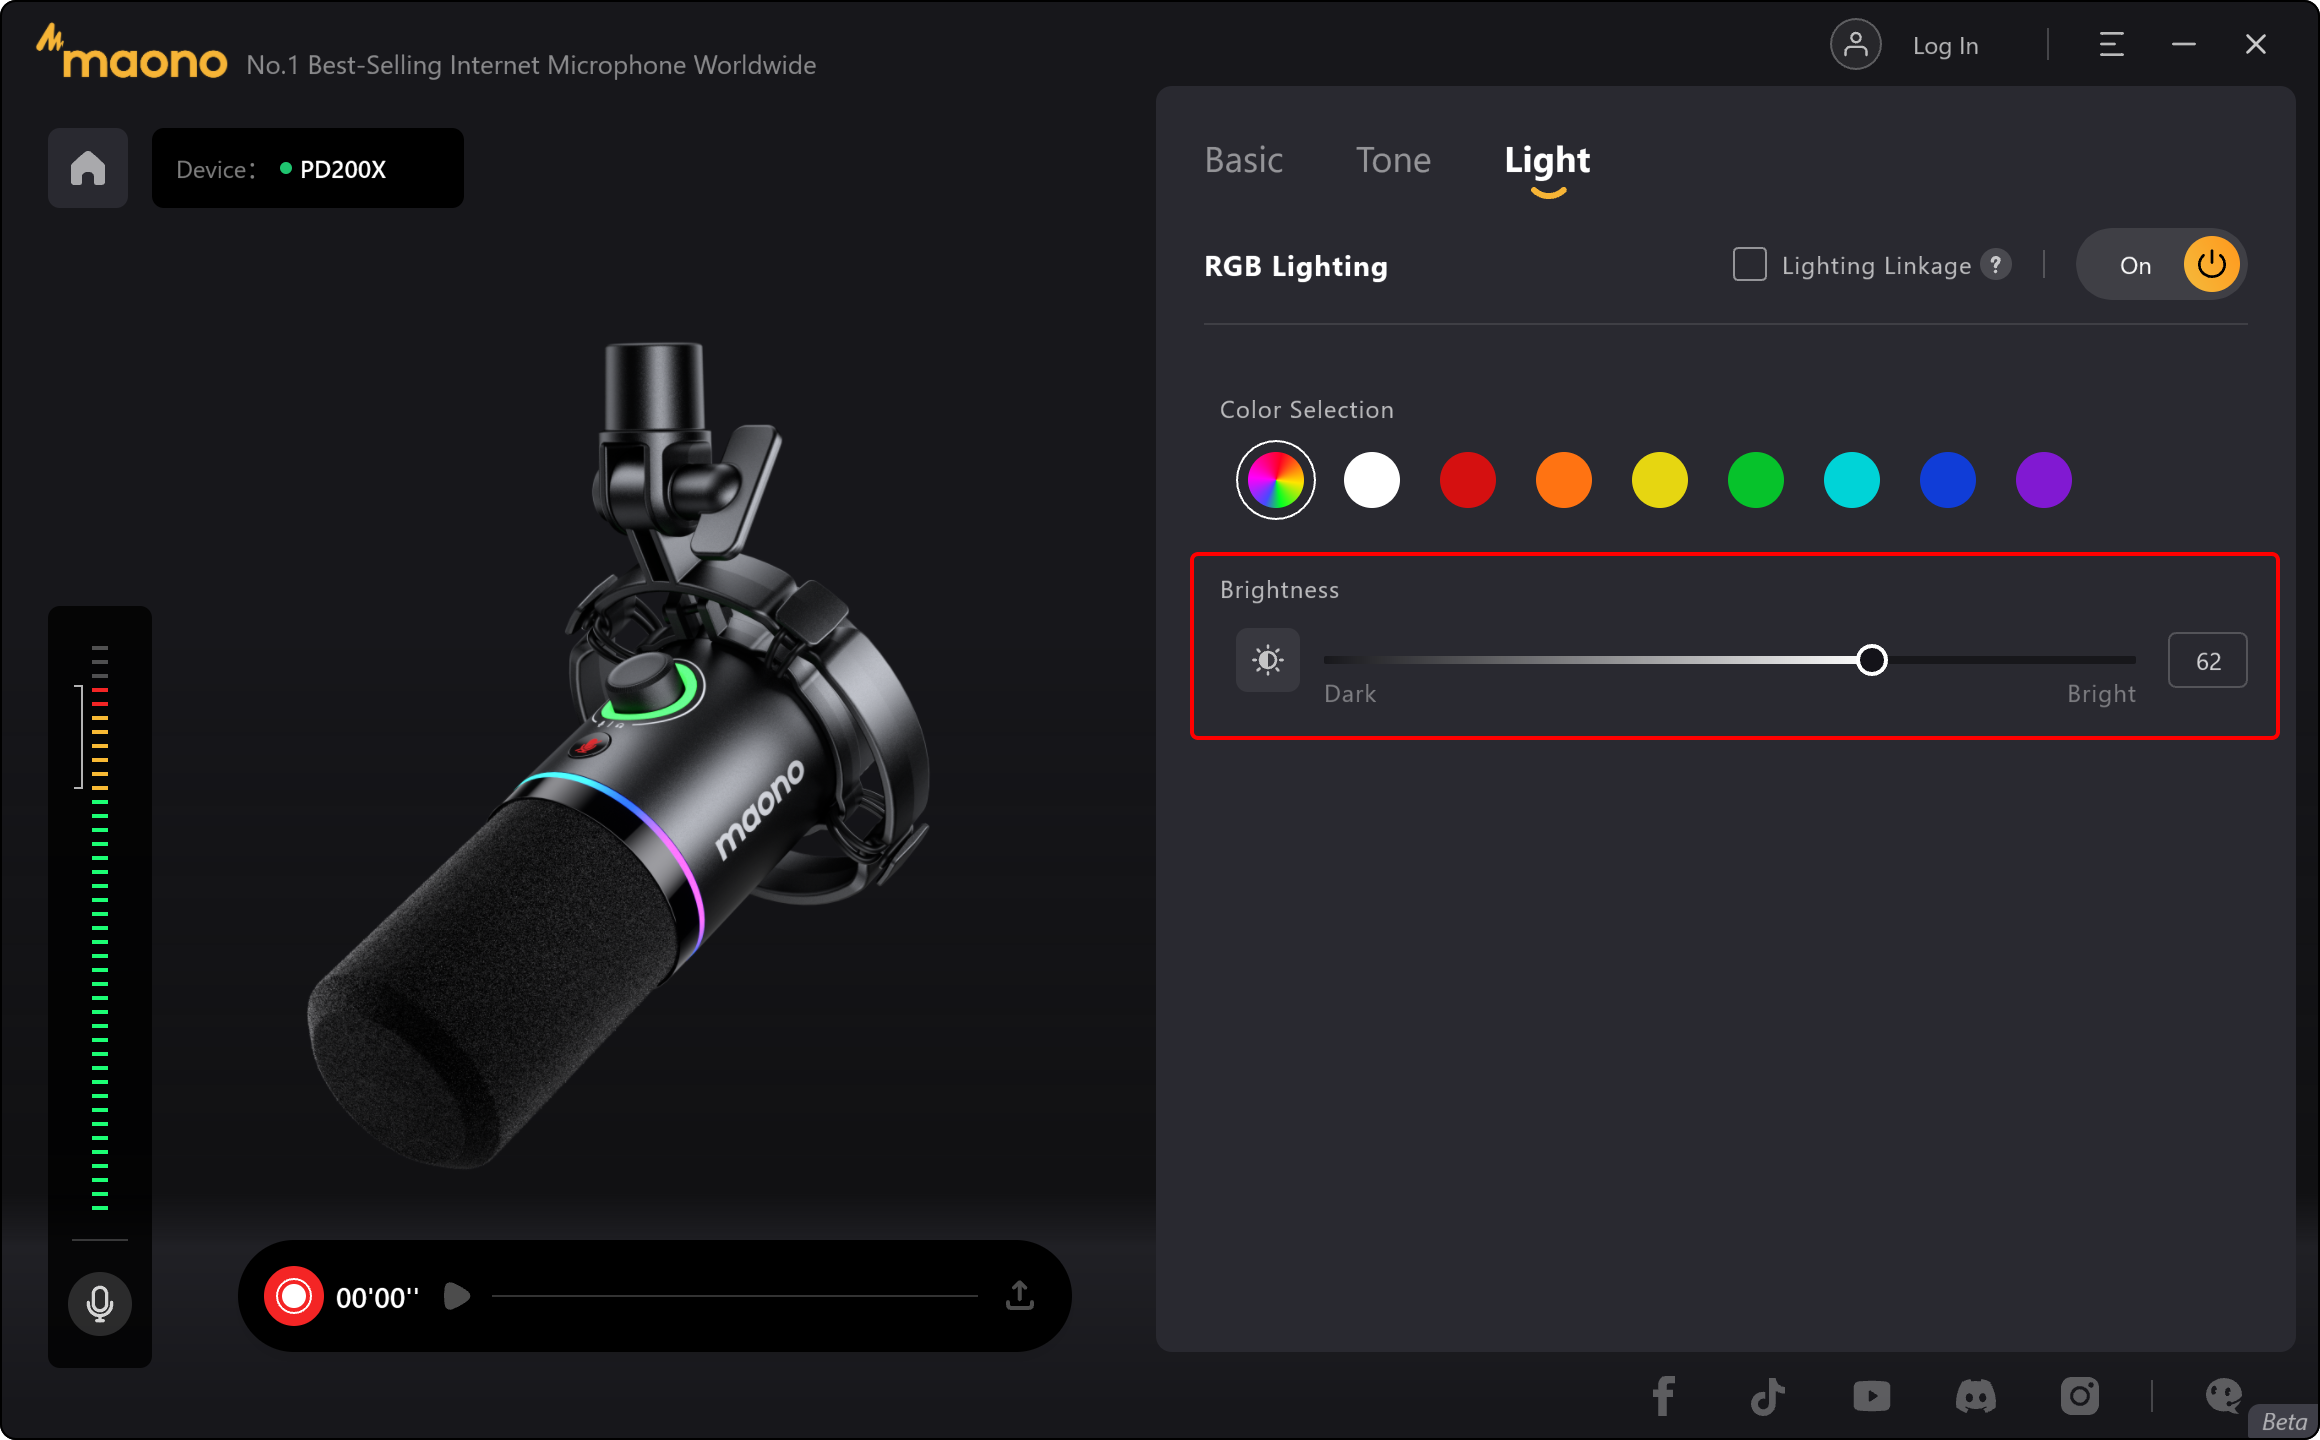This screenshot has height=1440, width=2320.
Task: Switch to the Tone tab
Action: tap(1393, 160)
